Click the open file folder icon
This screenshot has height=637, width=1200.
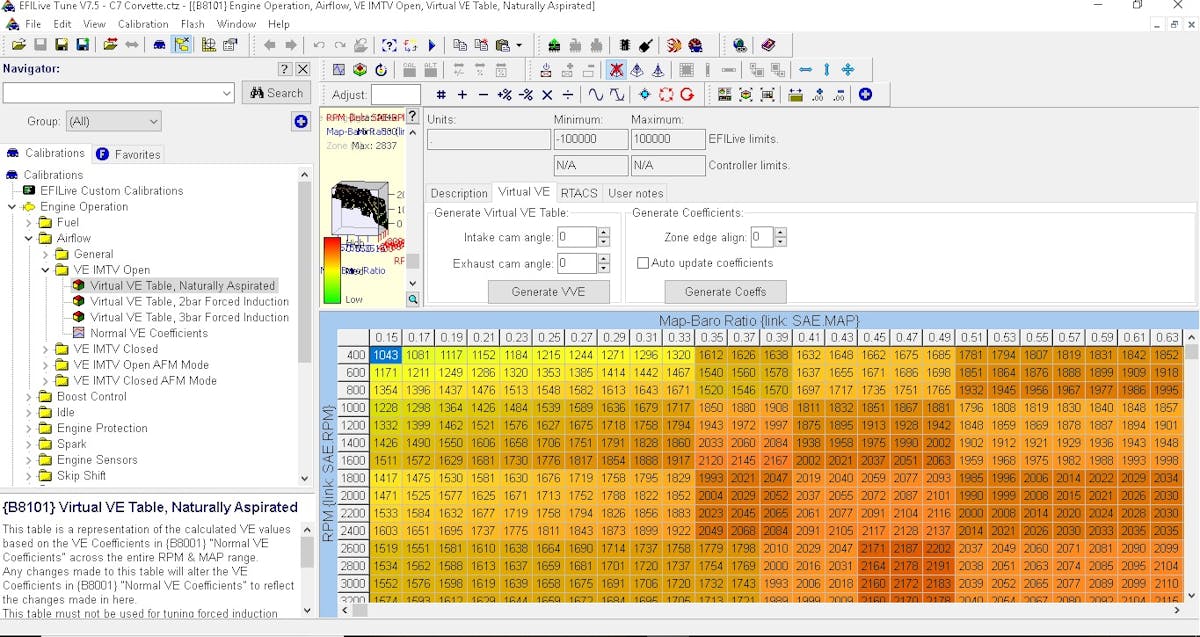[x=18, y=45]
